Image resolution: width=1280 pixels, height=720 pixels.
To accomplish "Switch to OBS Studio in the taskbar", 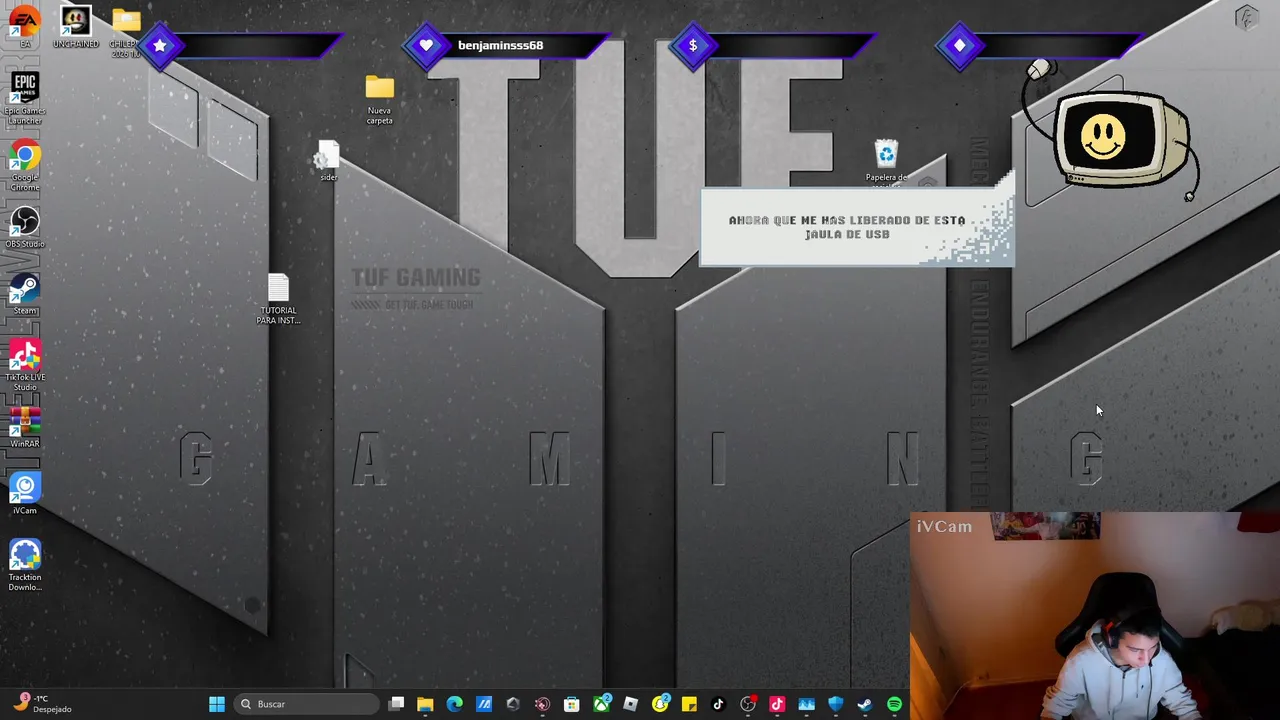I will click(748, 704).
